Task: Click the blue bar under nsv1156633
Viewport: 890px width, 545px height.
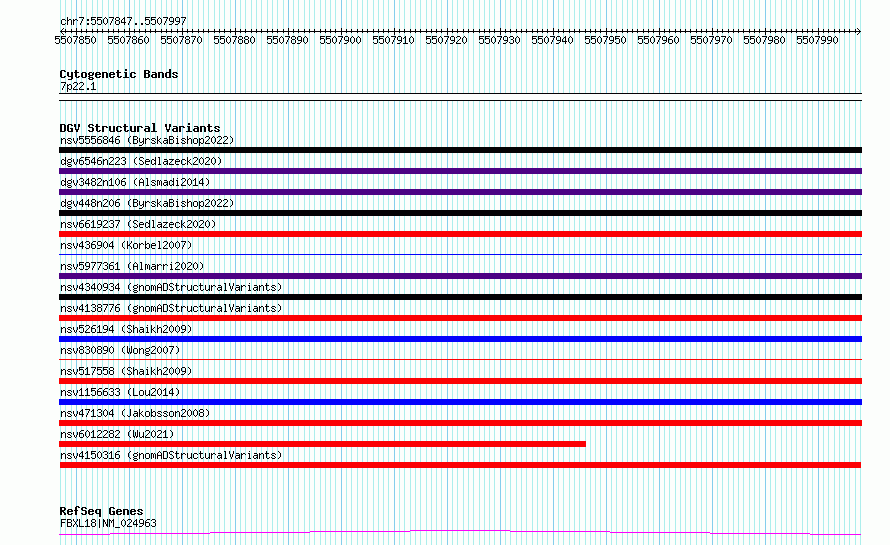Action: [460, 402]
